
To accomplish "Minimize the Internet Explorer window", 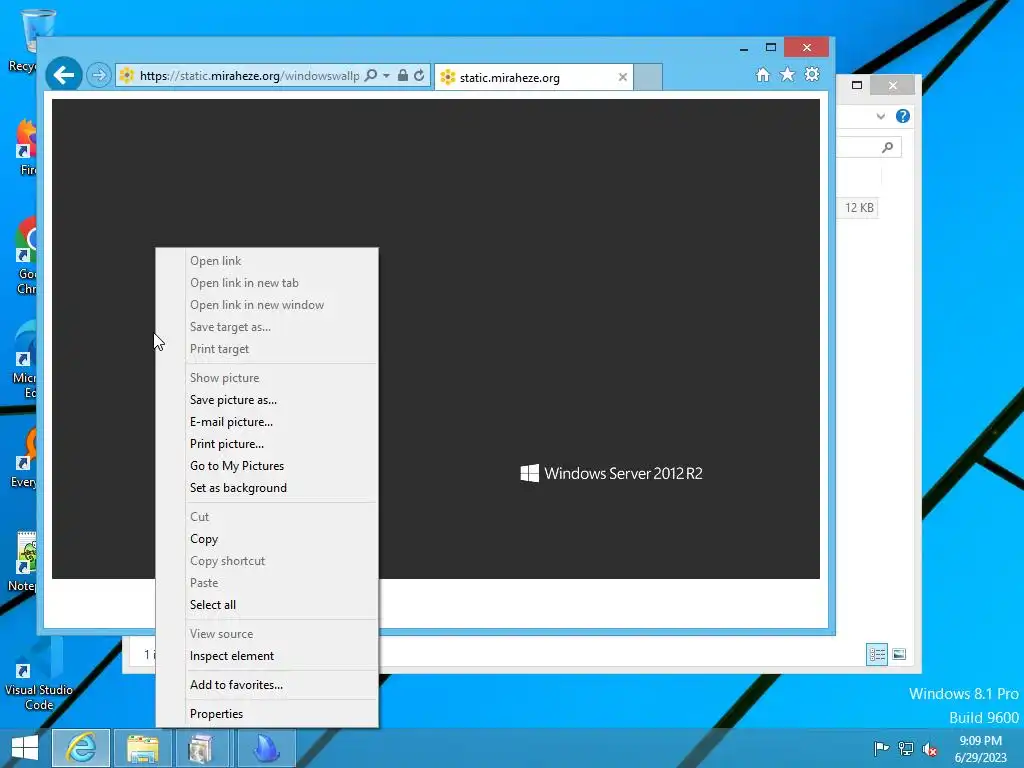I will point(744,48).
